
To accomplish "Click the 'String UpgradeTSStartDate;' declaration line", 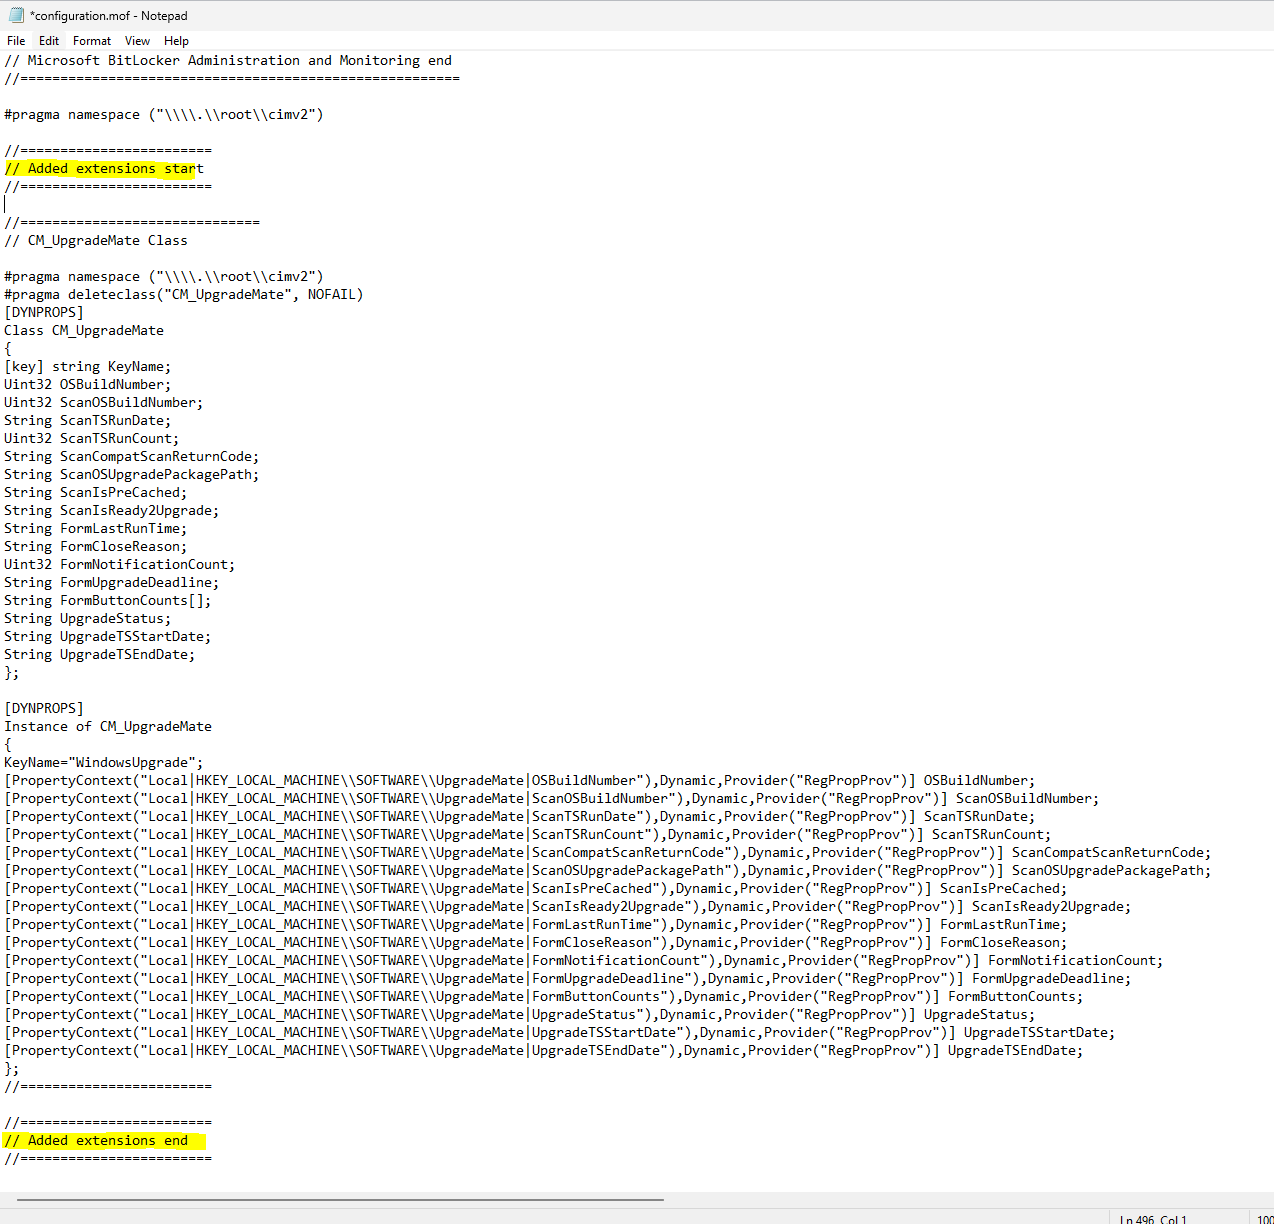I will [108, 637].
